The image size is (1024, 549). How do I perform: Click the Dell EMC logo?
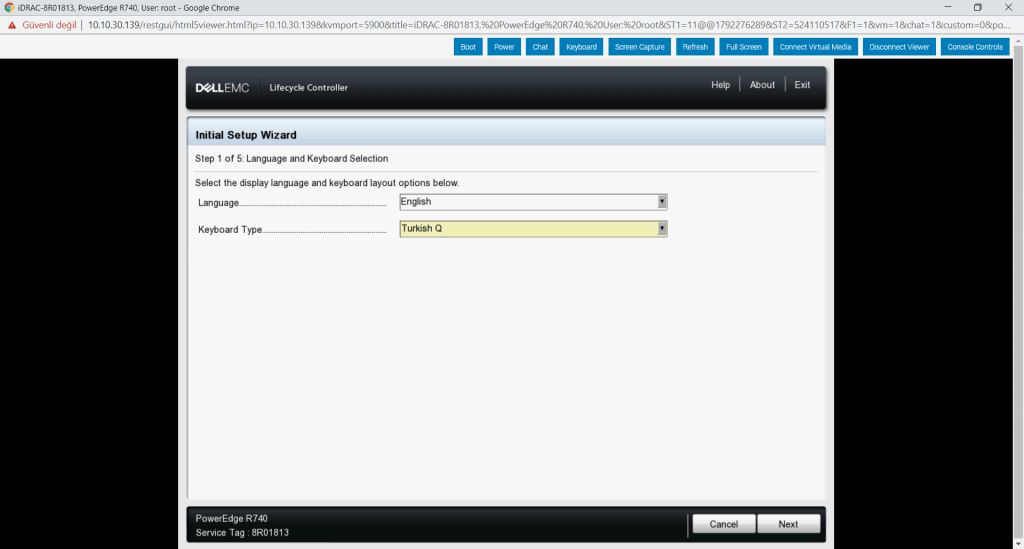pos(222,88)
